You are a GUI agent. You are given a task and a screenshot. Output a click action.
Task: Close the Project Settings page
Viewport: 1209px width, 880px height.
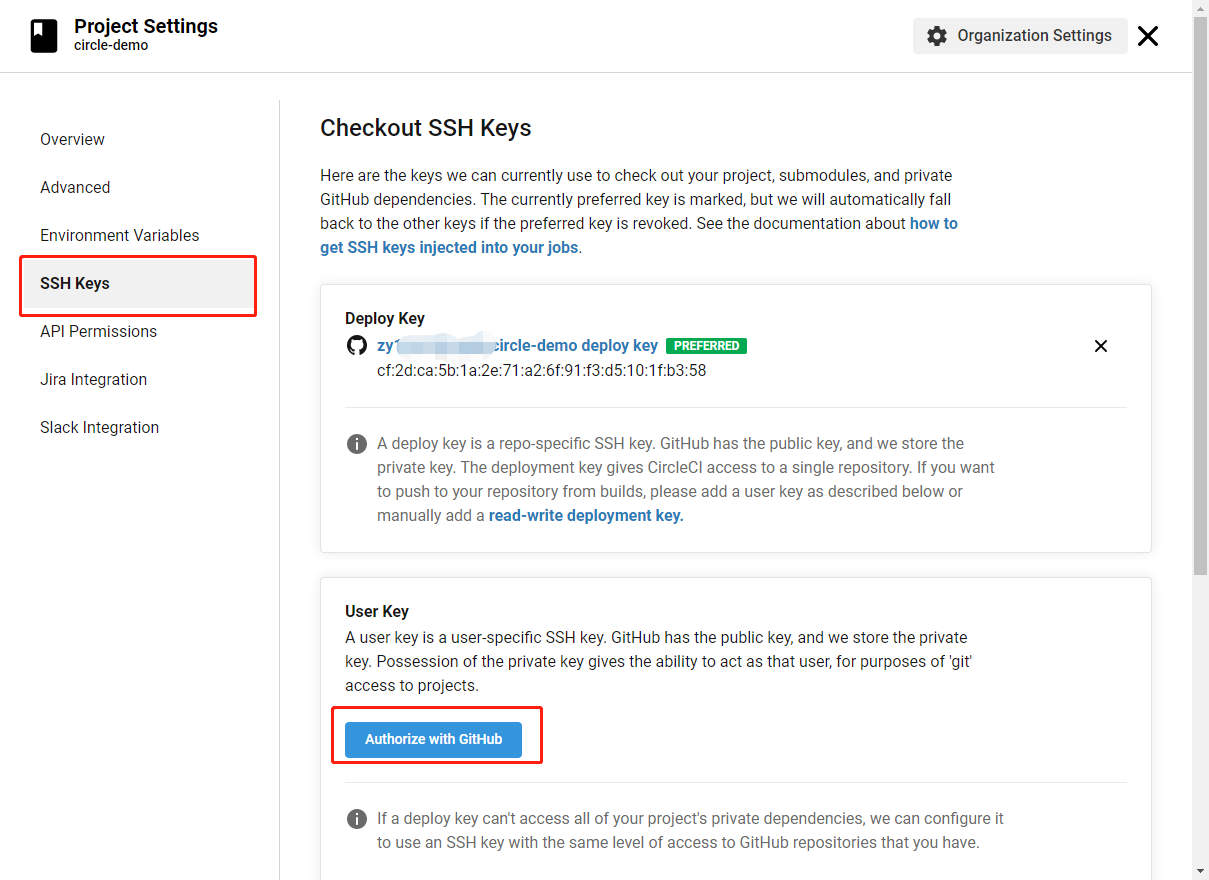[1148, 36]
